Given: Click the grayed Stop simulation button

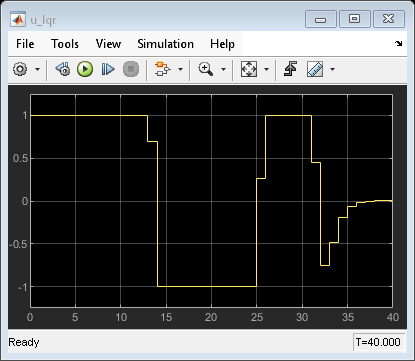Looking at the screenshot, I should tap(131, 69).
